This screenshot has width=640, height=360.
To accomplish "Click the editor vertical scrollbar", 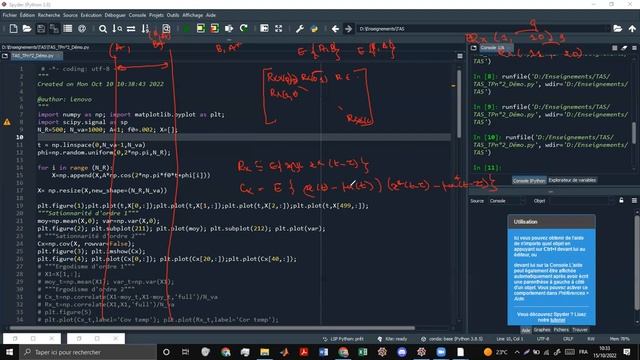I will [459, 104].
